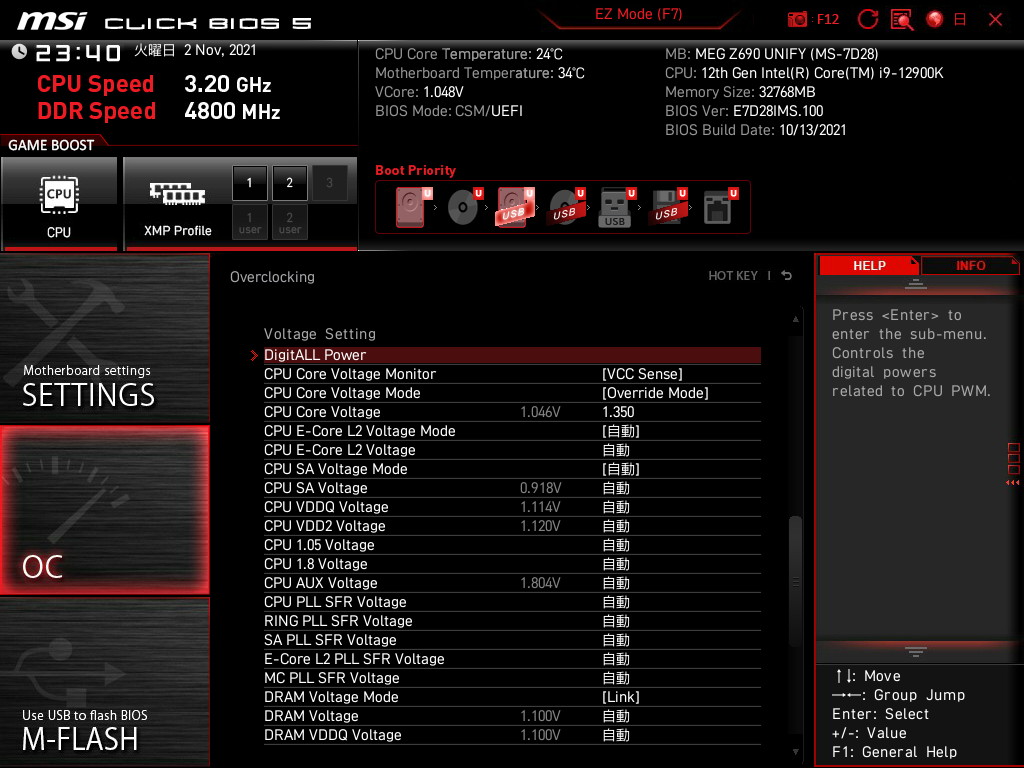This screenshot has height=768, width=1024.
Task: Collapse the help panel top grip handle
Action: click(916, 283)
